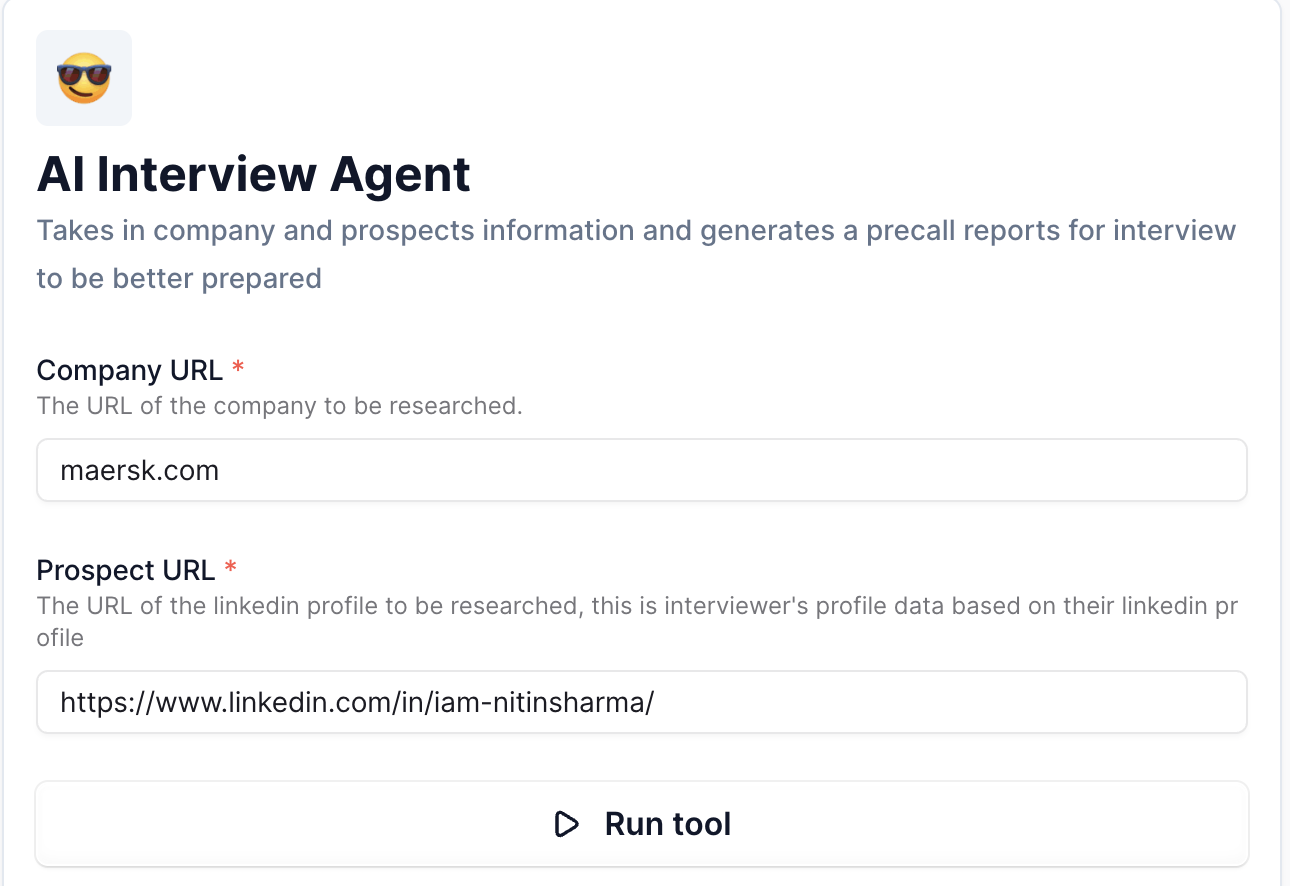Click helper text about the LinkedIn profile

[636, 607]
